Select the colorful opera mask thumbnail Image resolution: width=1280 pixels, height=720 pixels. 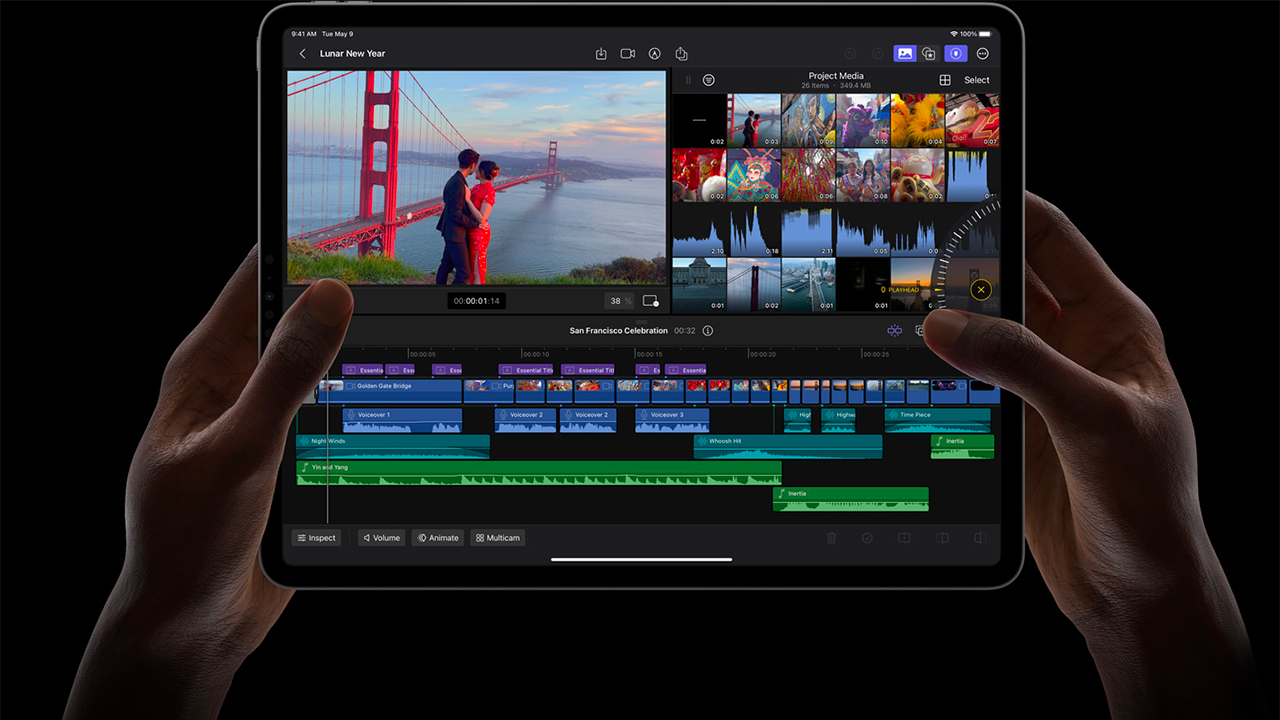[754, 176]
